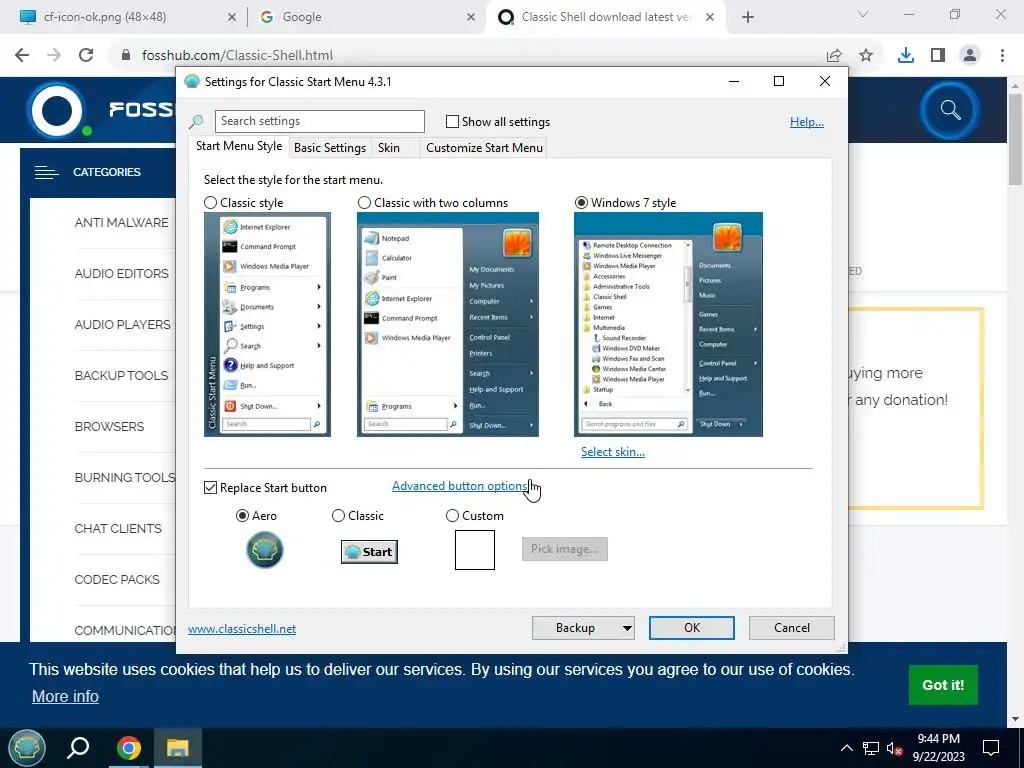Click the two columns preview thumbnail

pos(448,325)
